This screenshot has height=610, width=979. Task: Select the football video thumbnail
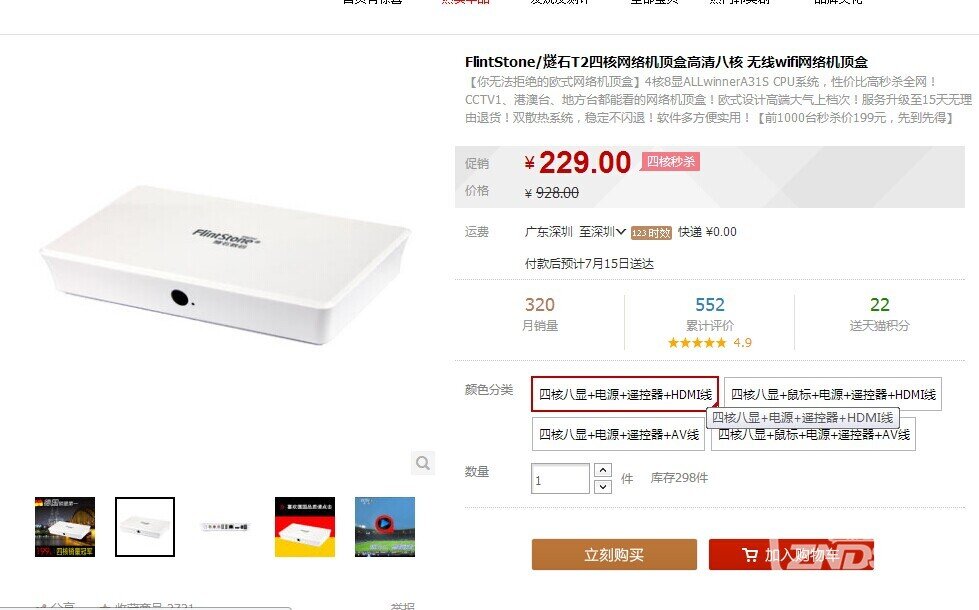385,527
